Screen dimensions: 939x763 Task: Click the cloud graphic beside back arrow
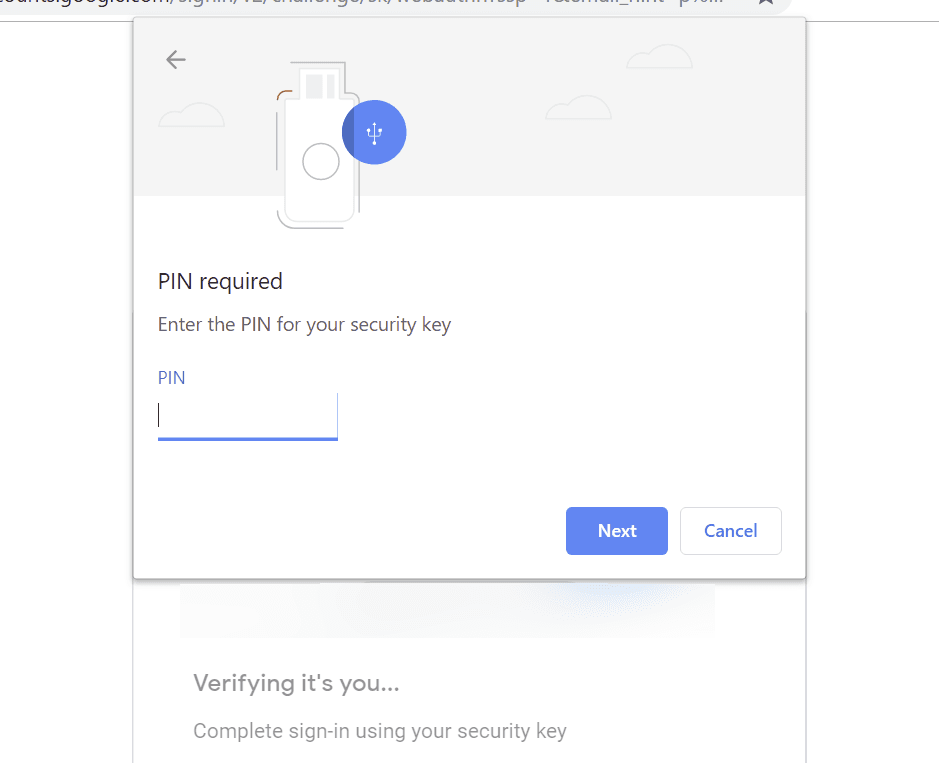click(191, 115)
